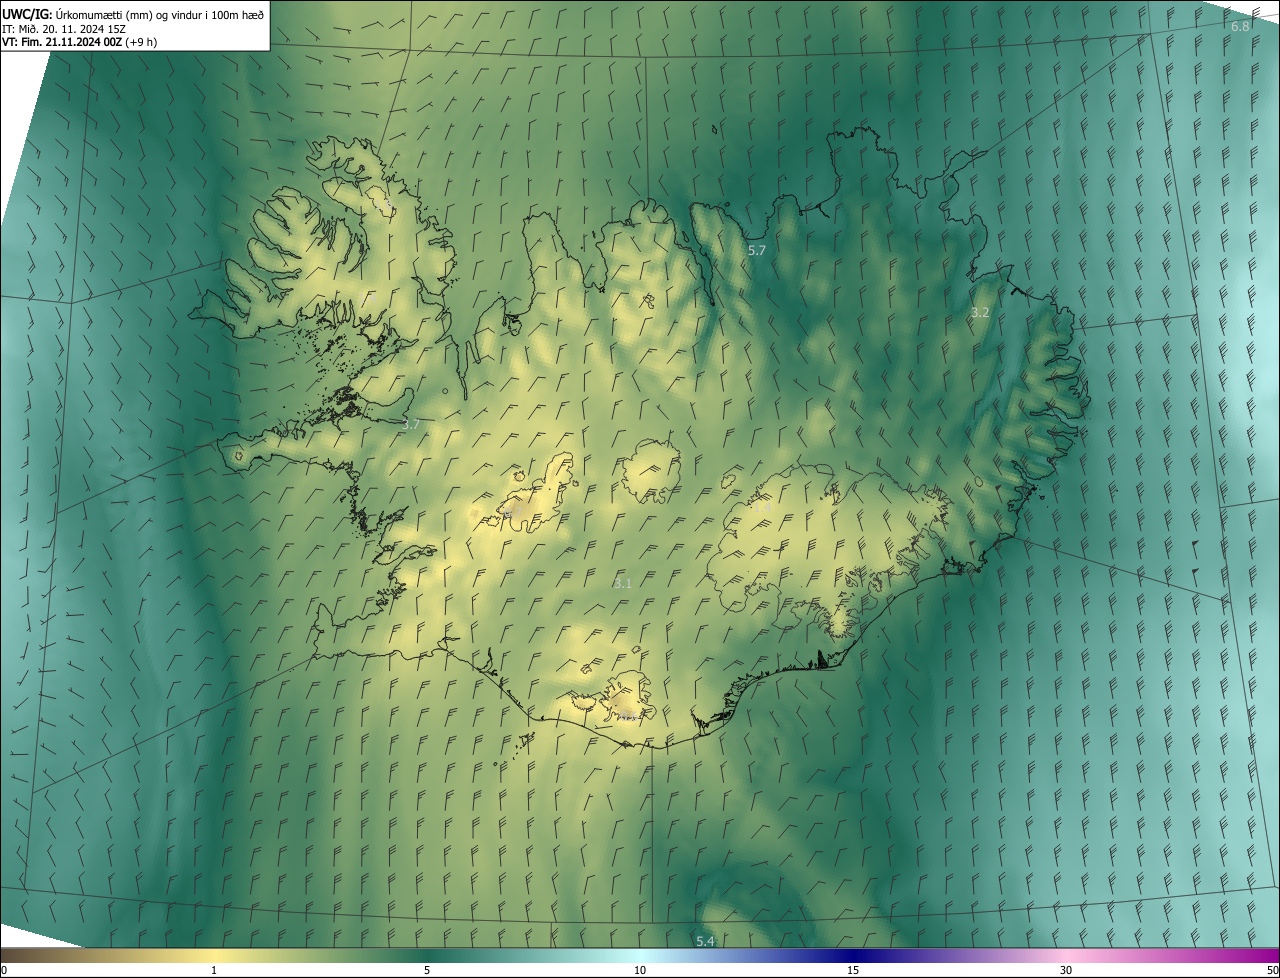Click the precipitation color scale bar
The width and height of the screenshot is (1280, 978).
(640, 955)
